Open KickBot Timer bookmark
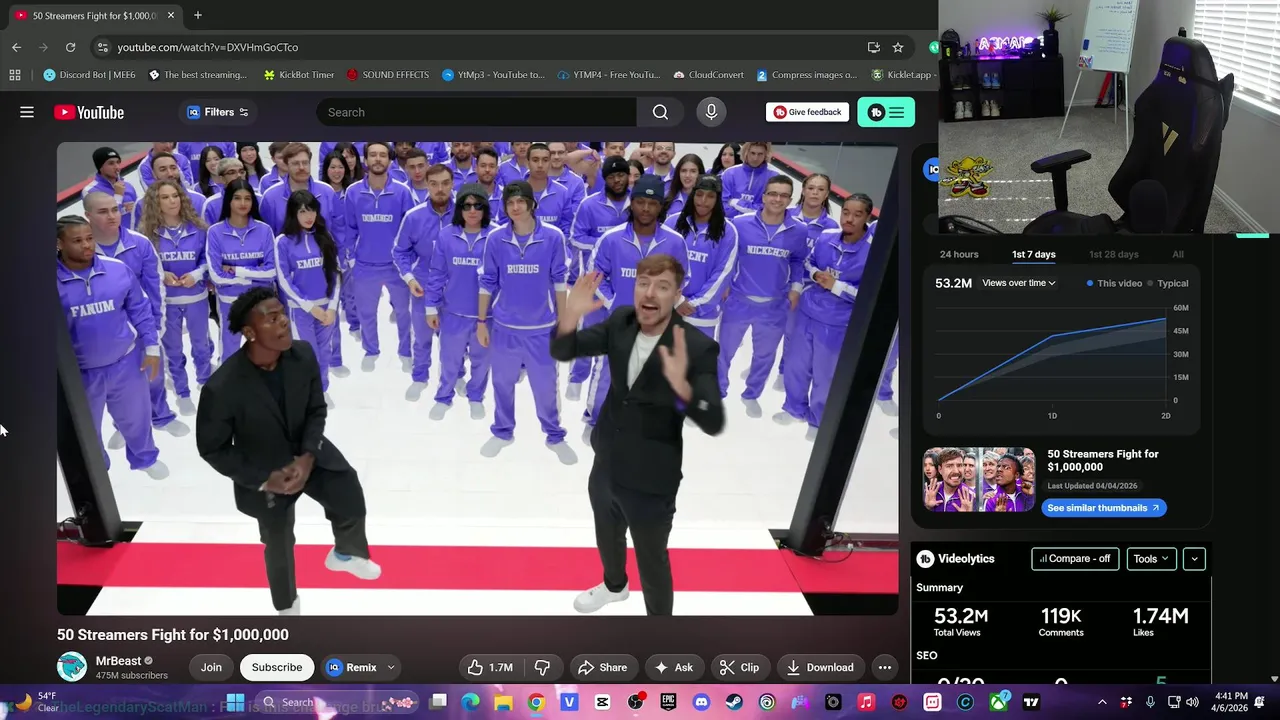1280x720 pixels. point(298,75)
